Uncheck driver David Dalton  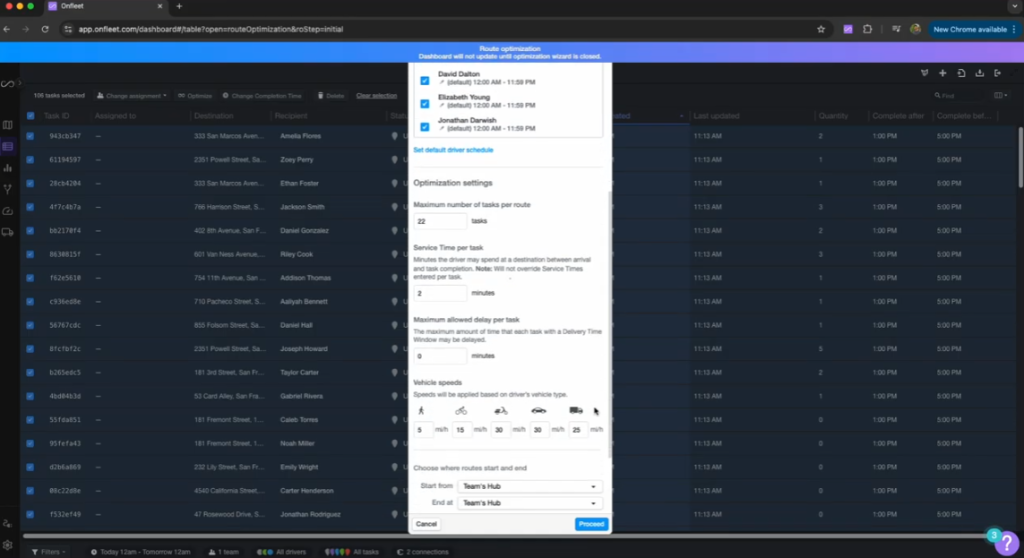point(424,80)
